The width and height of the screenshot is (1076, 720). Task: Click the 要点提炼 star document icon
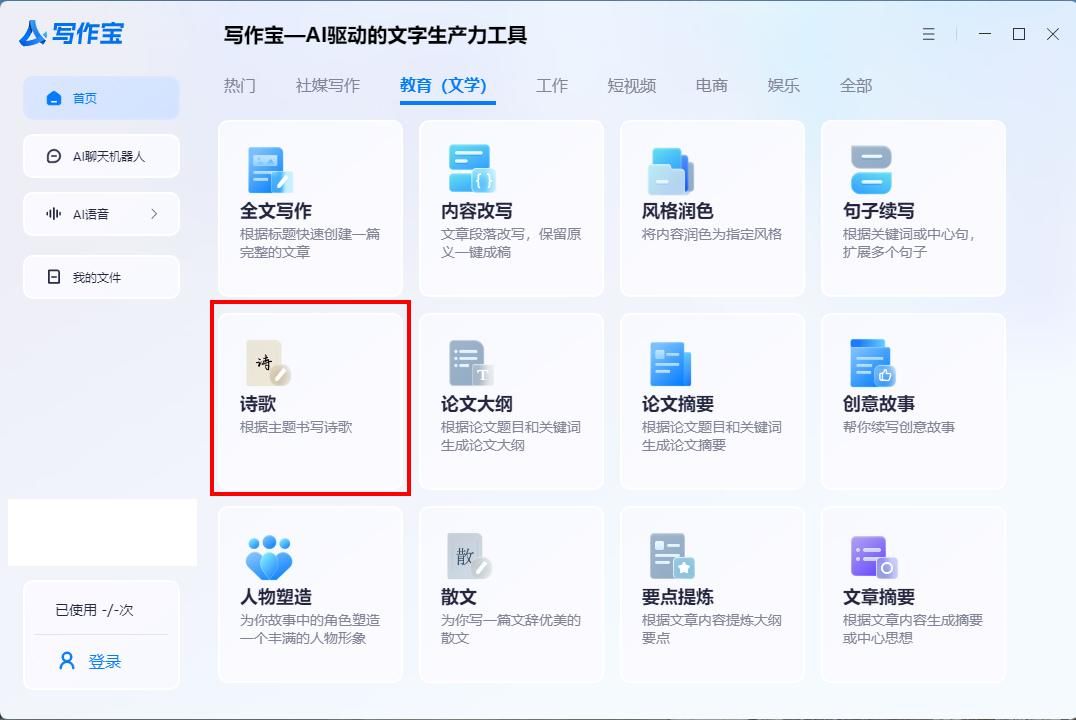pyautogui.click(x=672, y=556)
